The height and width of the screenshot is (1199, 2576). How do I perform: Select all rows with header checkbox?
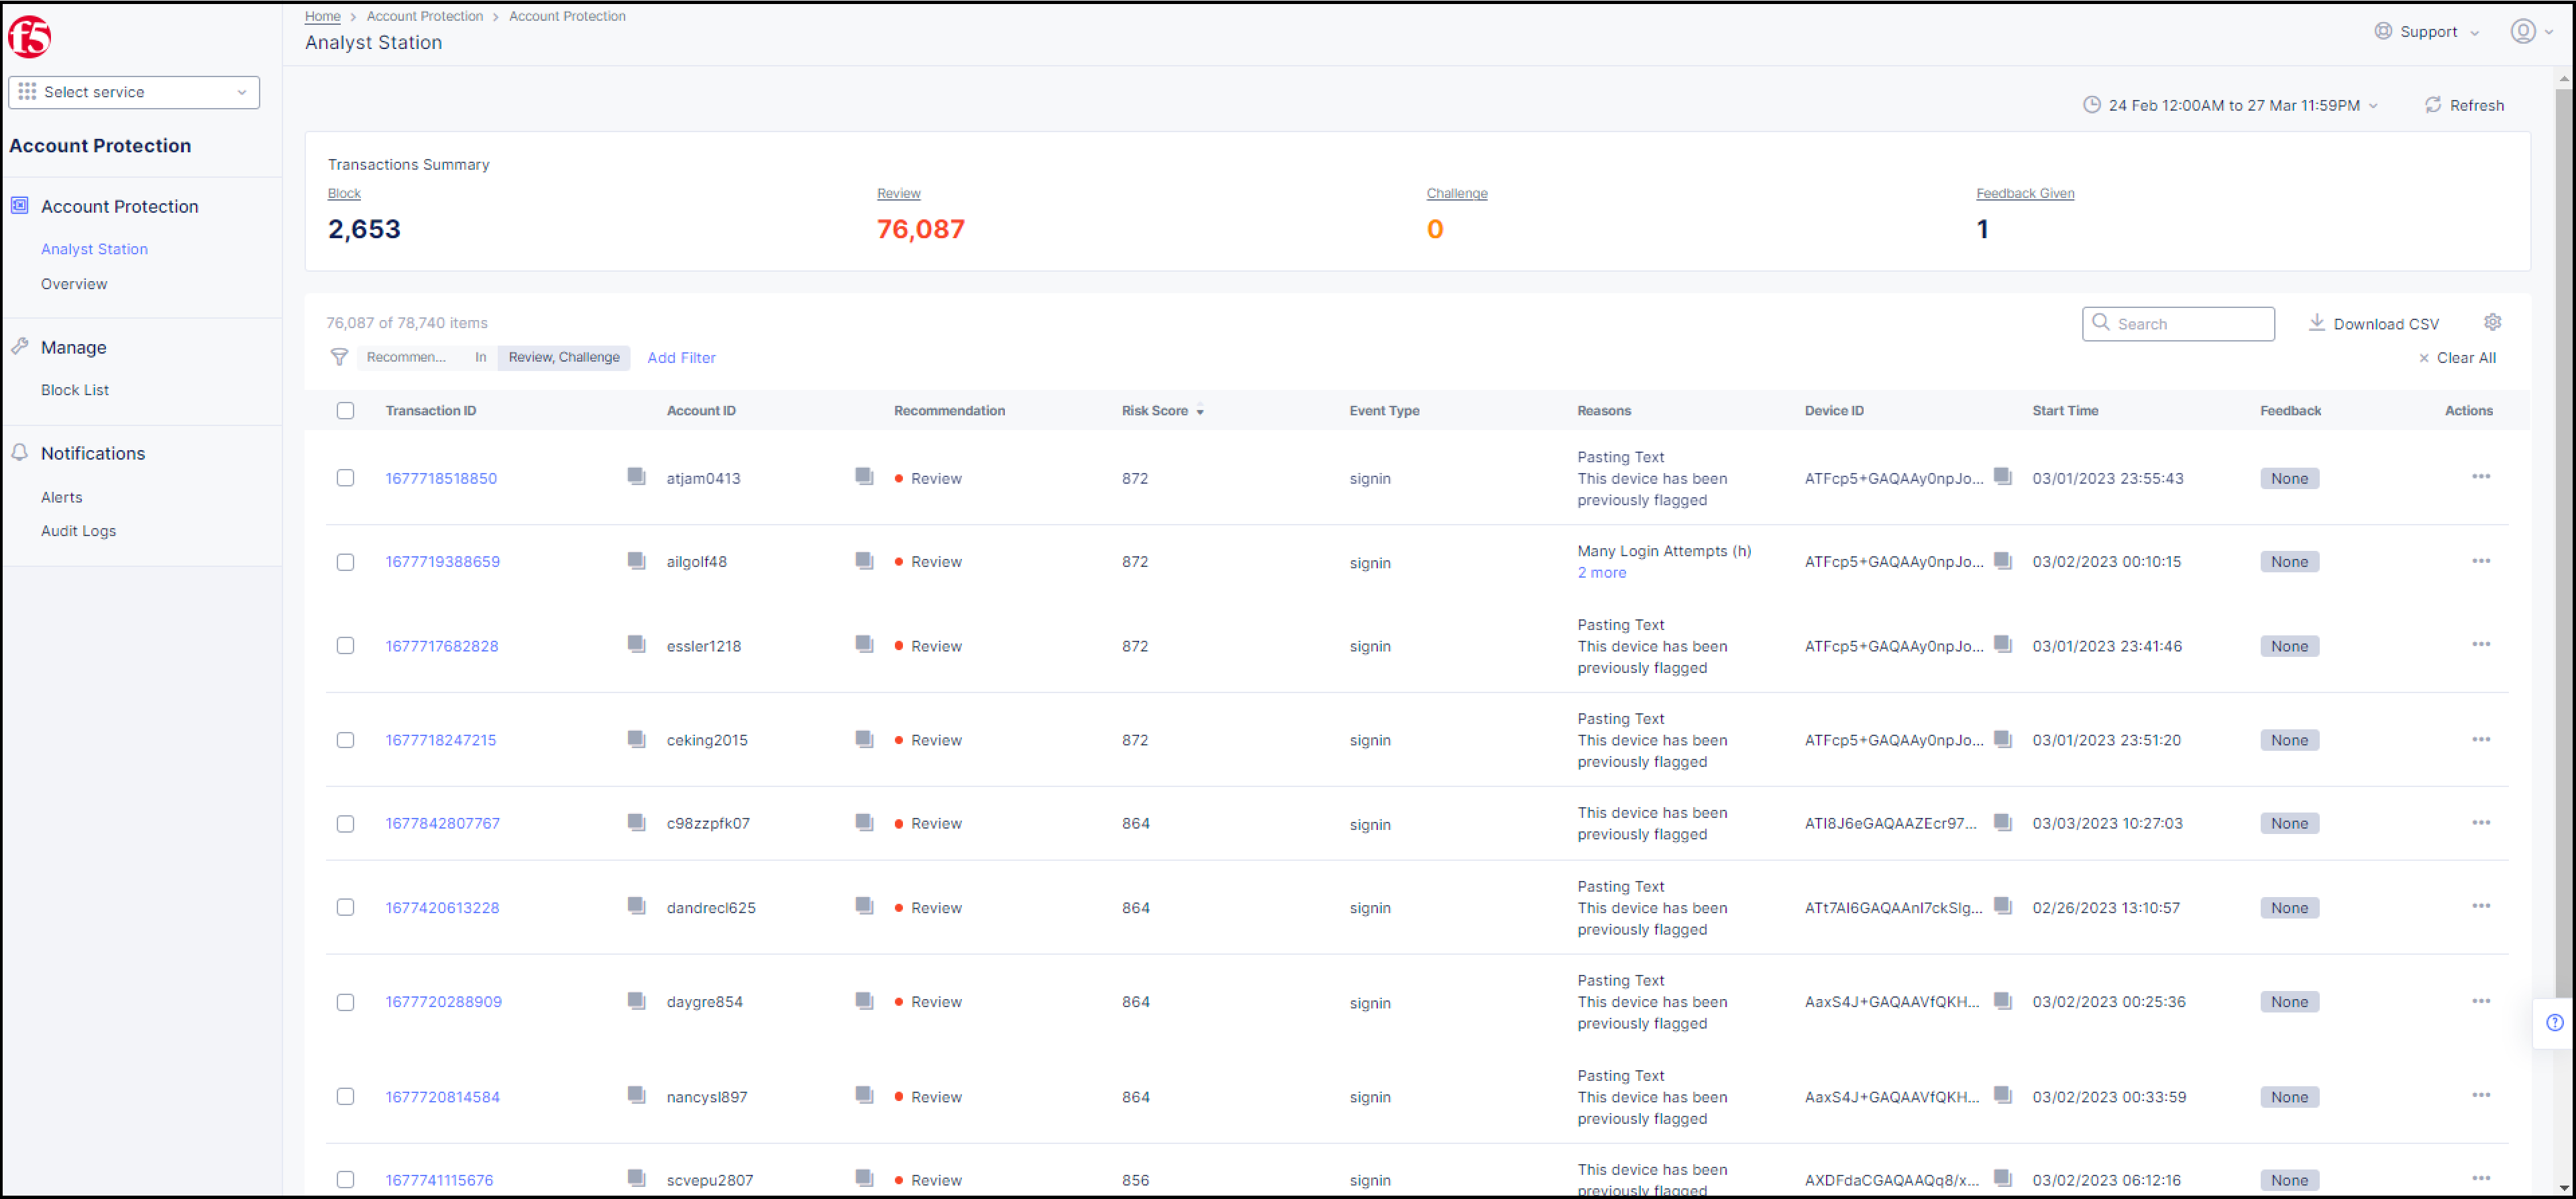pyautogui.click(x=345, y=410)
